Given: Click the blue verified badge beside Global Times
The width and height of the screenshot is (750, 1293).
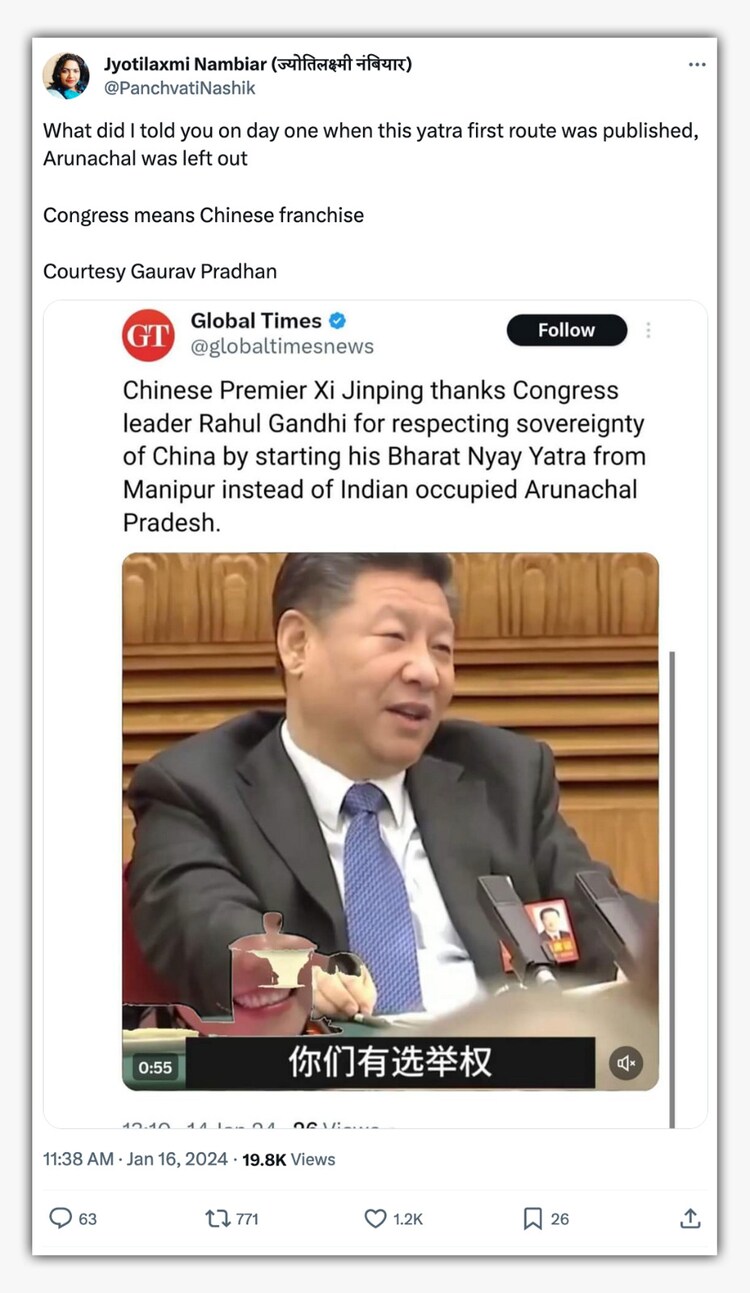Looking at the screenshot, I should point(338,321).
